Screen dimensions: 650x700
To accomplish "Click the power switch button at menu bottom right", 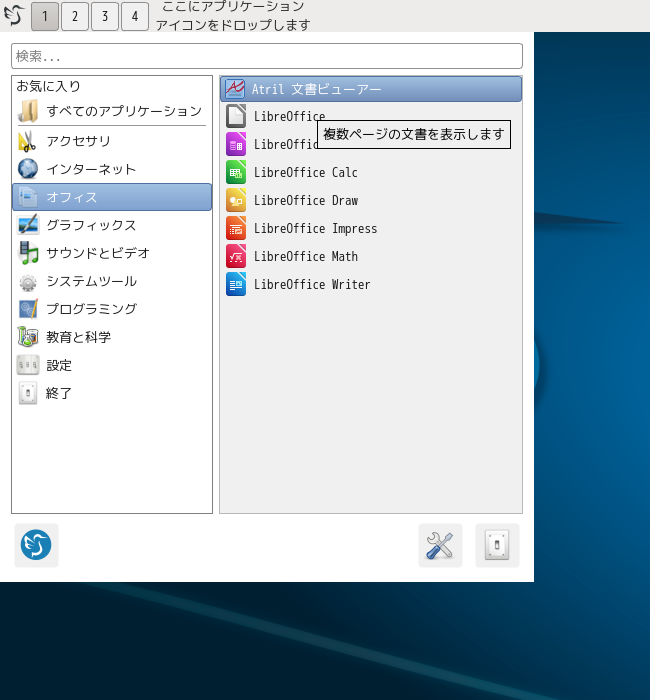I will point(497,545).
